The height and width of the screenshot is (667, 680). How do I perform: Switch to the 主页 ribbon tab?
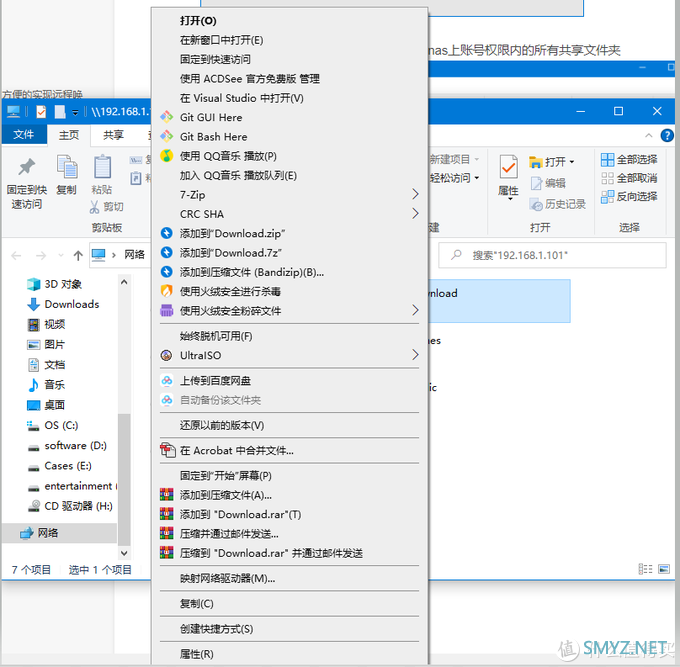(x=69, y=135)
